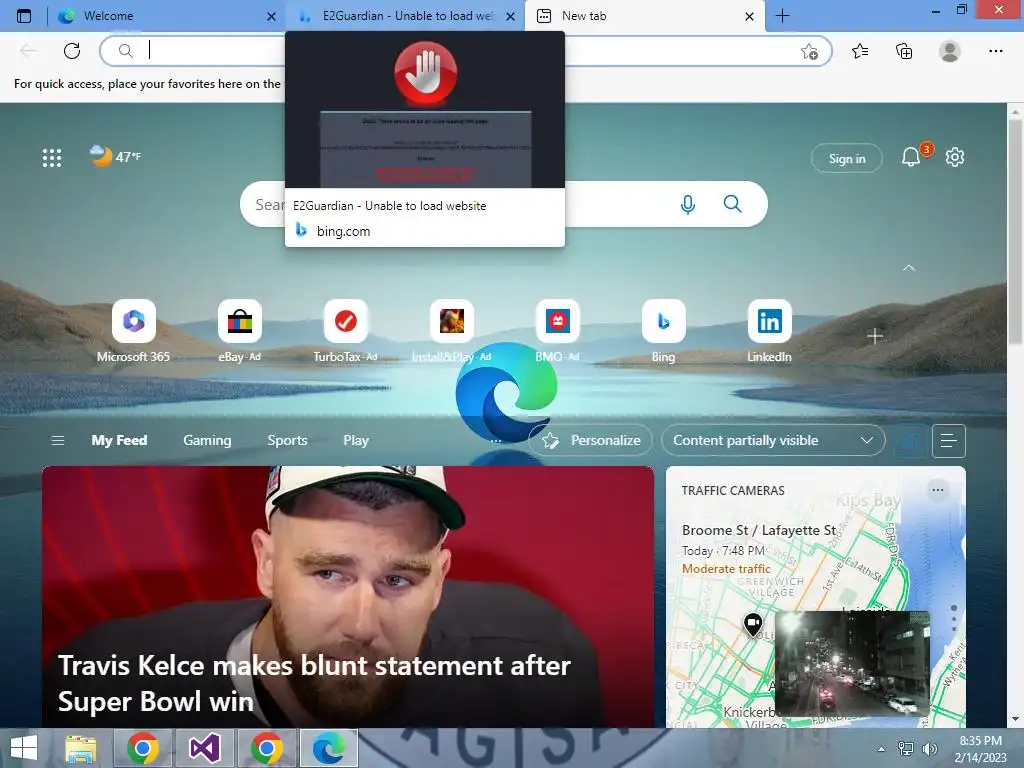Image resolution: width=1024 pixels, height=768 pixels.
Task: Open the Windows Start menu
Action: (x=24, y=748)
